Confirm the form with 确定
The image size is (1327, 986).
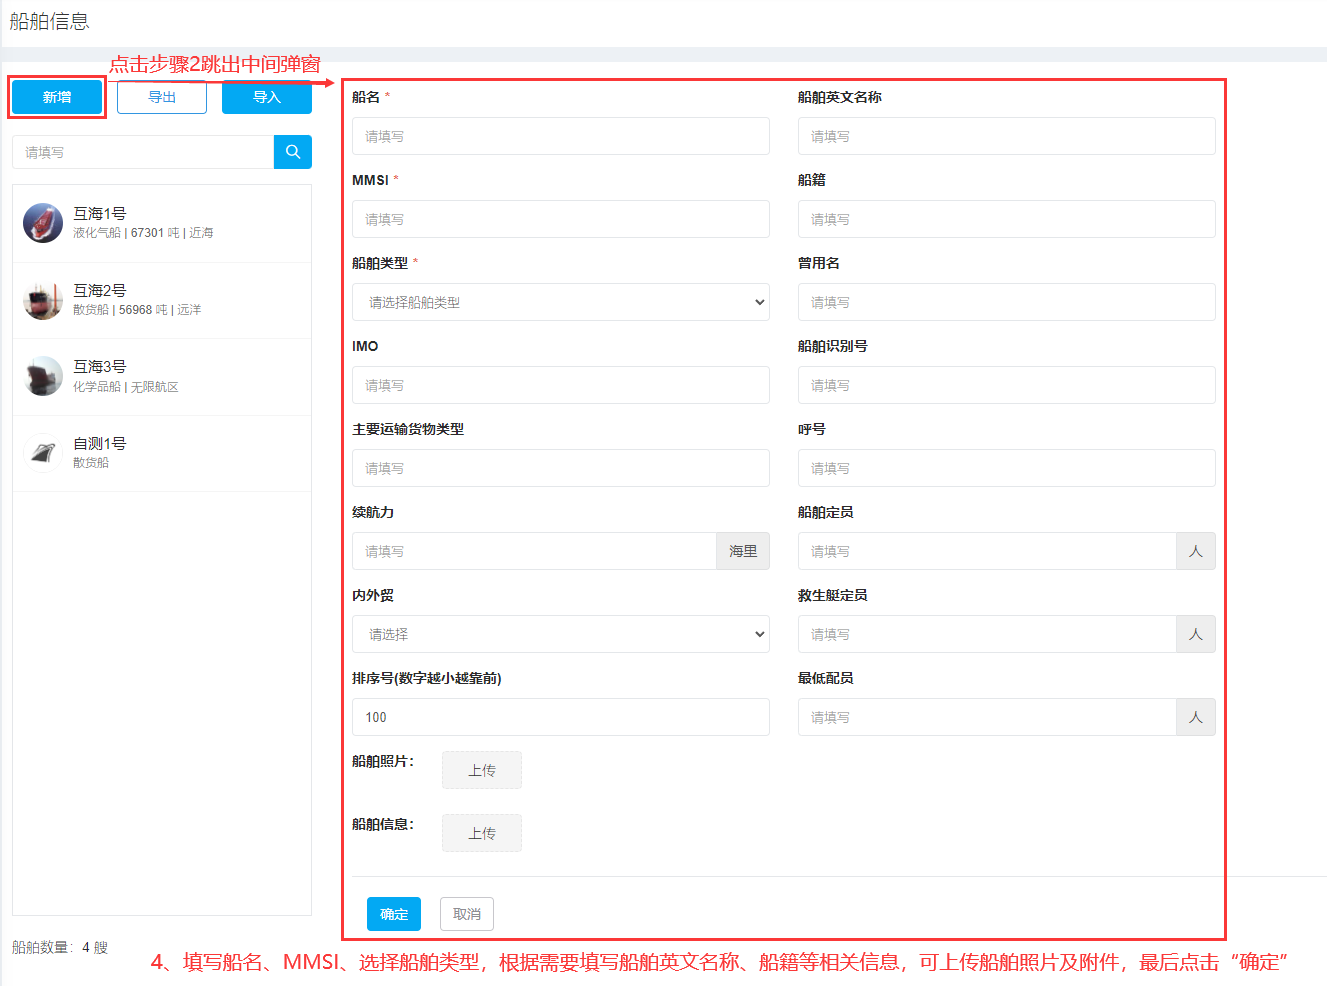tap(394, 914)
